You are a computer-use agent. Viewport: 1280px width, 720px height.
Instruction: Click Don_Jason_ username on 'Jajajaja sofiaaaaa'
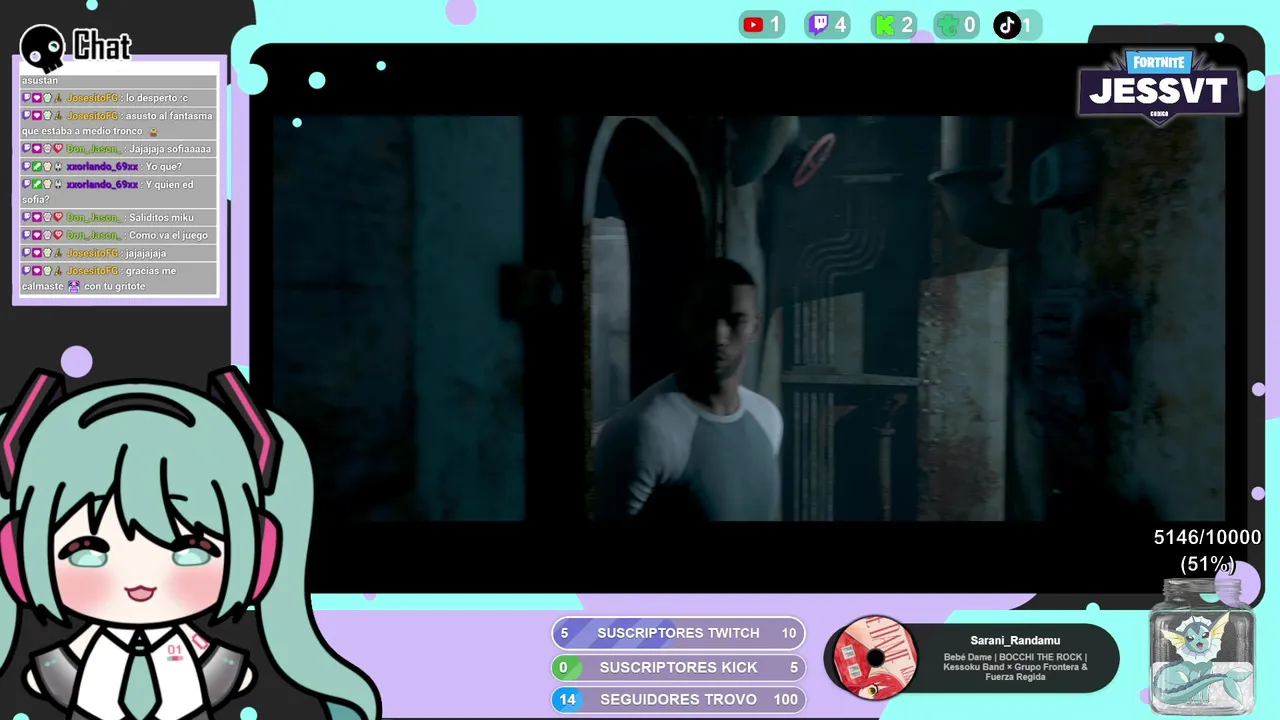(94, 149)
